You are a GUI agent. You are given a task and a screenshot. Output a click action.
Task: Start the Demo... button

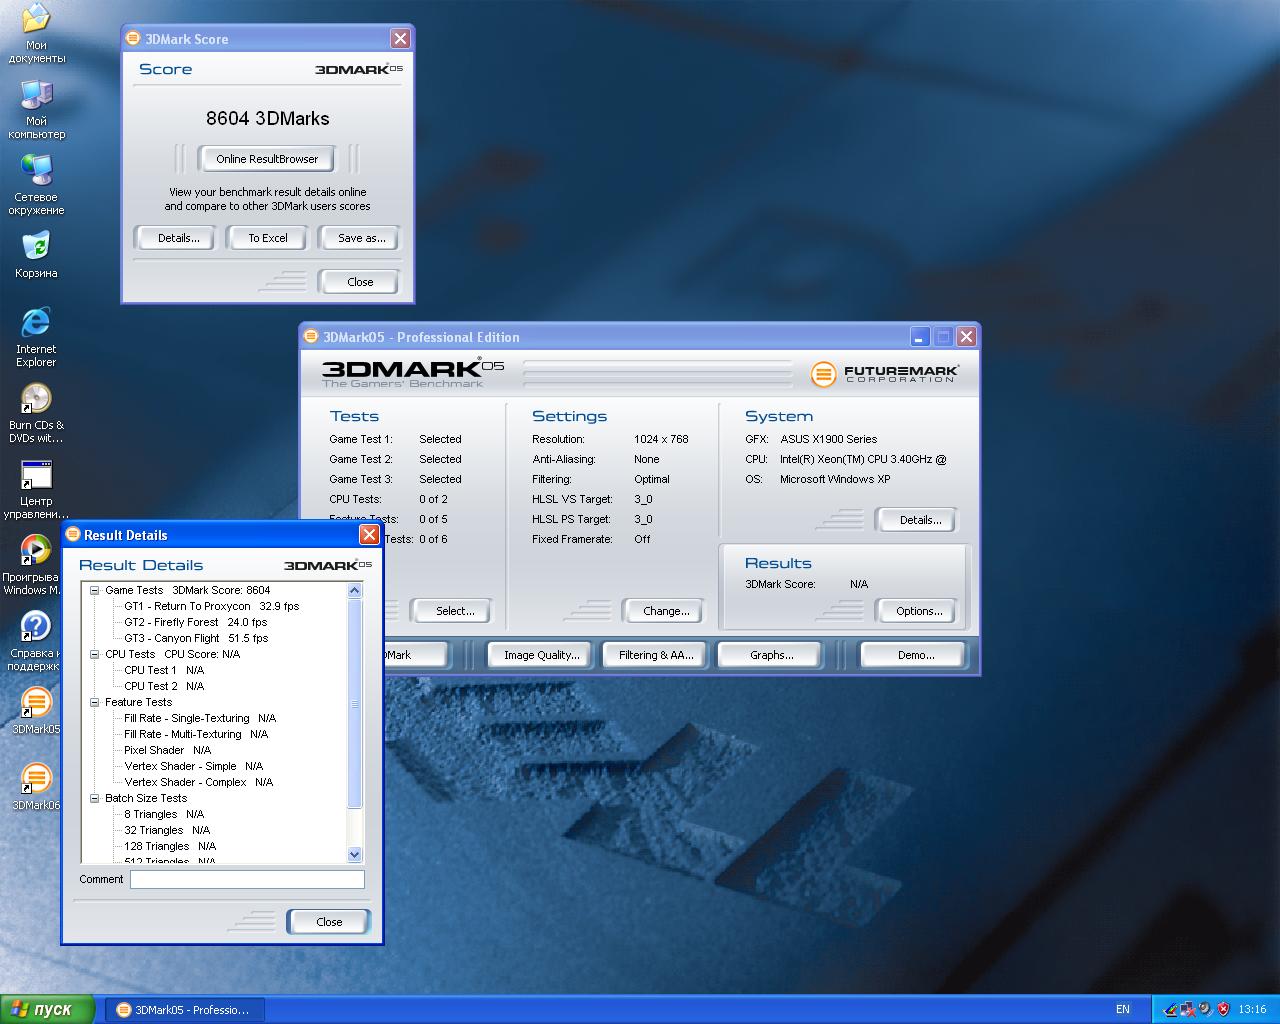[916, 655]
